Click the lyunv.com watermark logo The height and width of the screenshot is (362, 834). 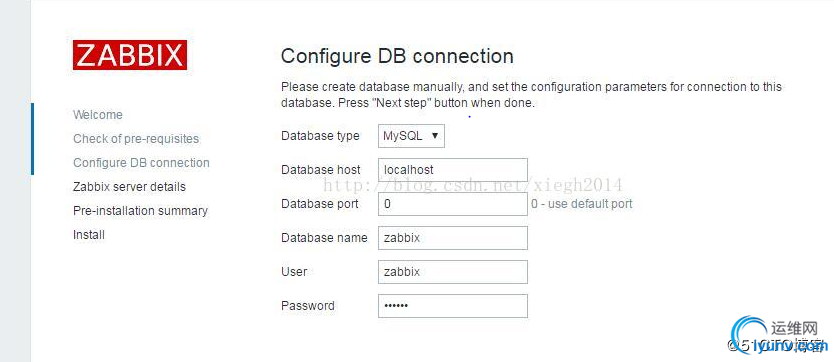point(779,336)
